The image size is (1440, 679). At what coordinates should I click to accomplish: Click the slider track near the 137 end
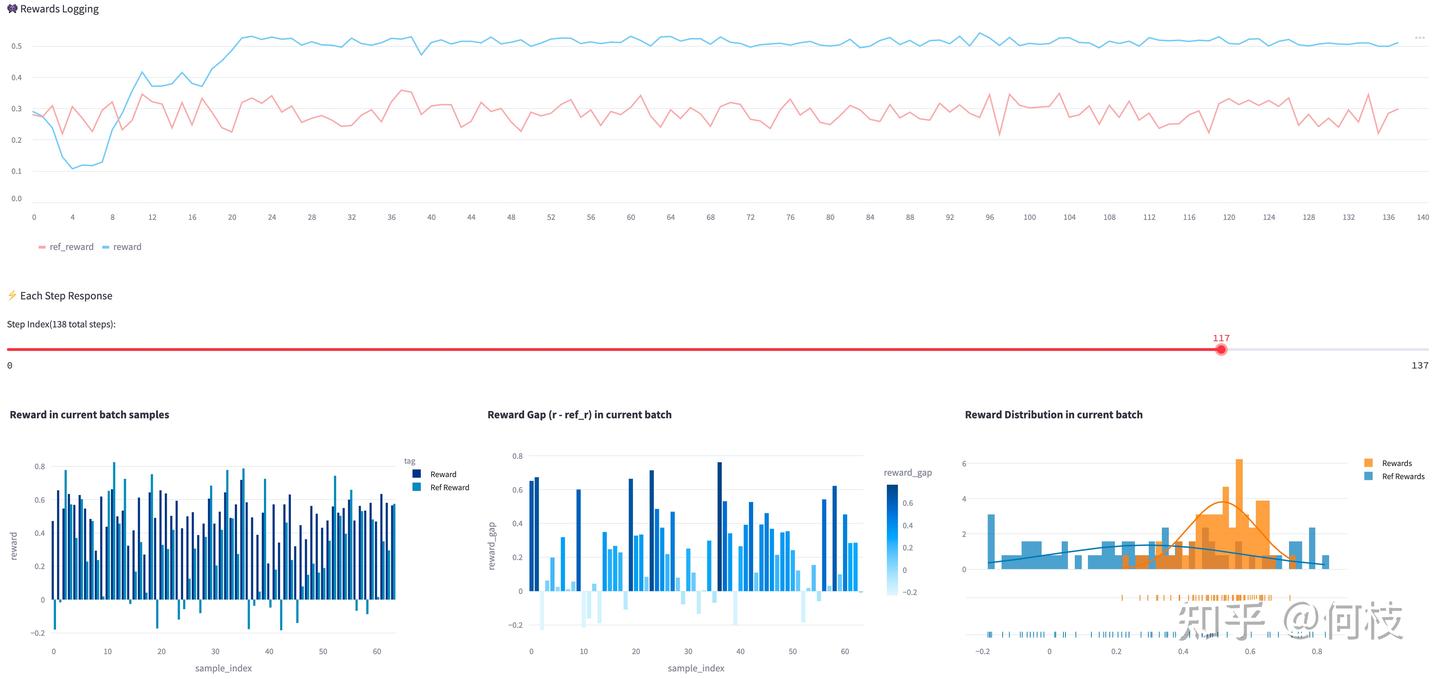(1400, 349)
